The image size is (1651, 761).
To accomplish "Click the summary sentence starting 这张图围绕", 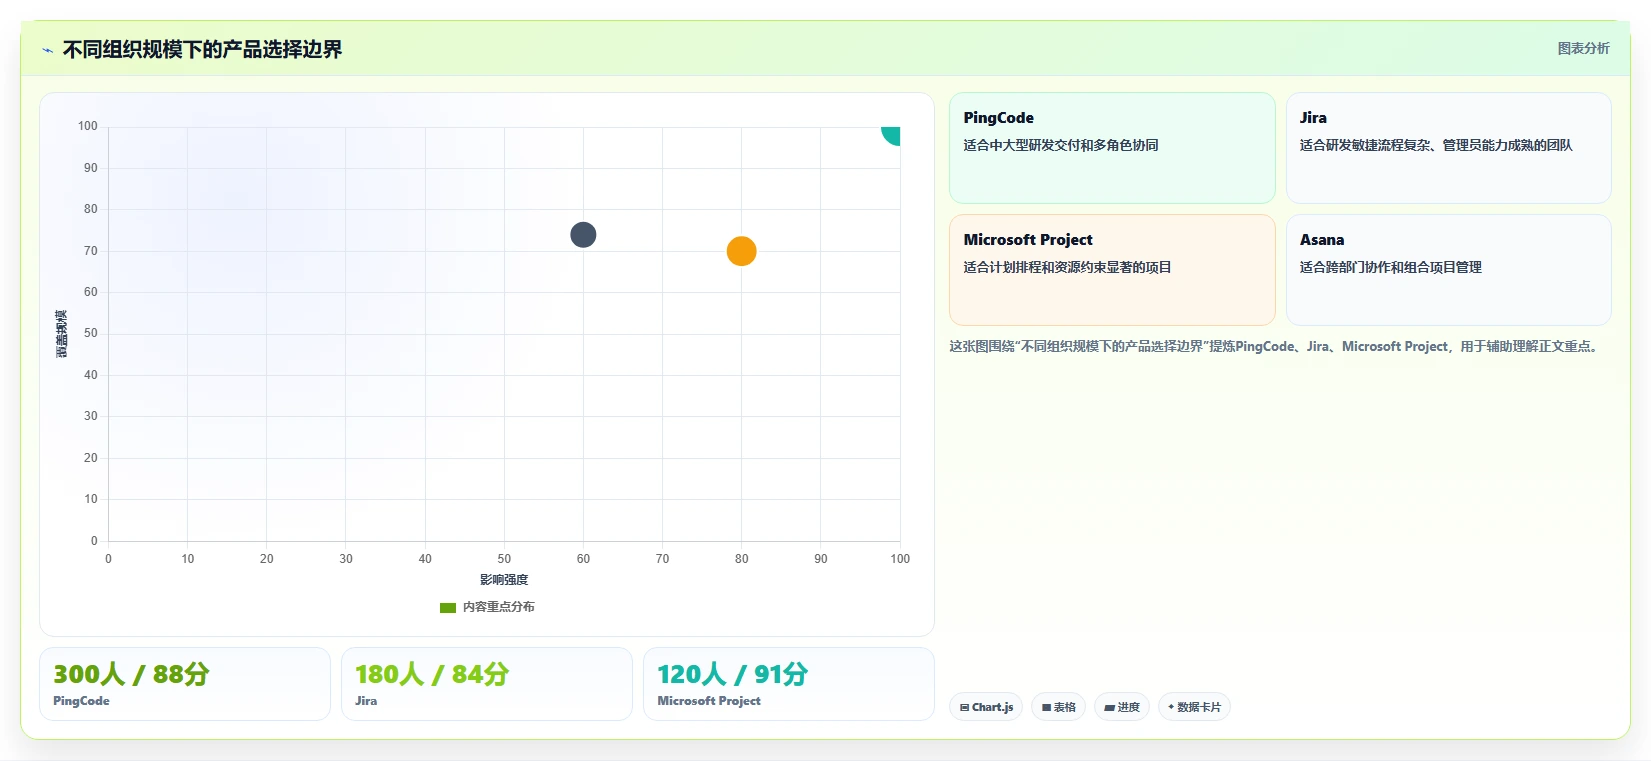I will (x=1276, y=347).
